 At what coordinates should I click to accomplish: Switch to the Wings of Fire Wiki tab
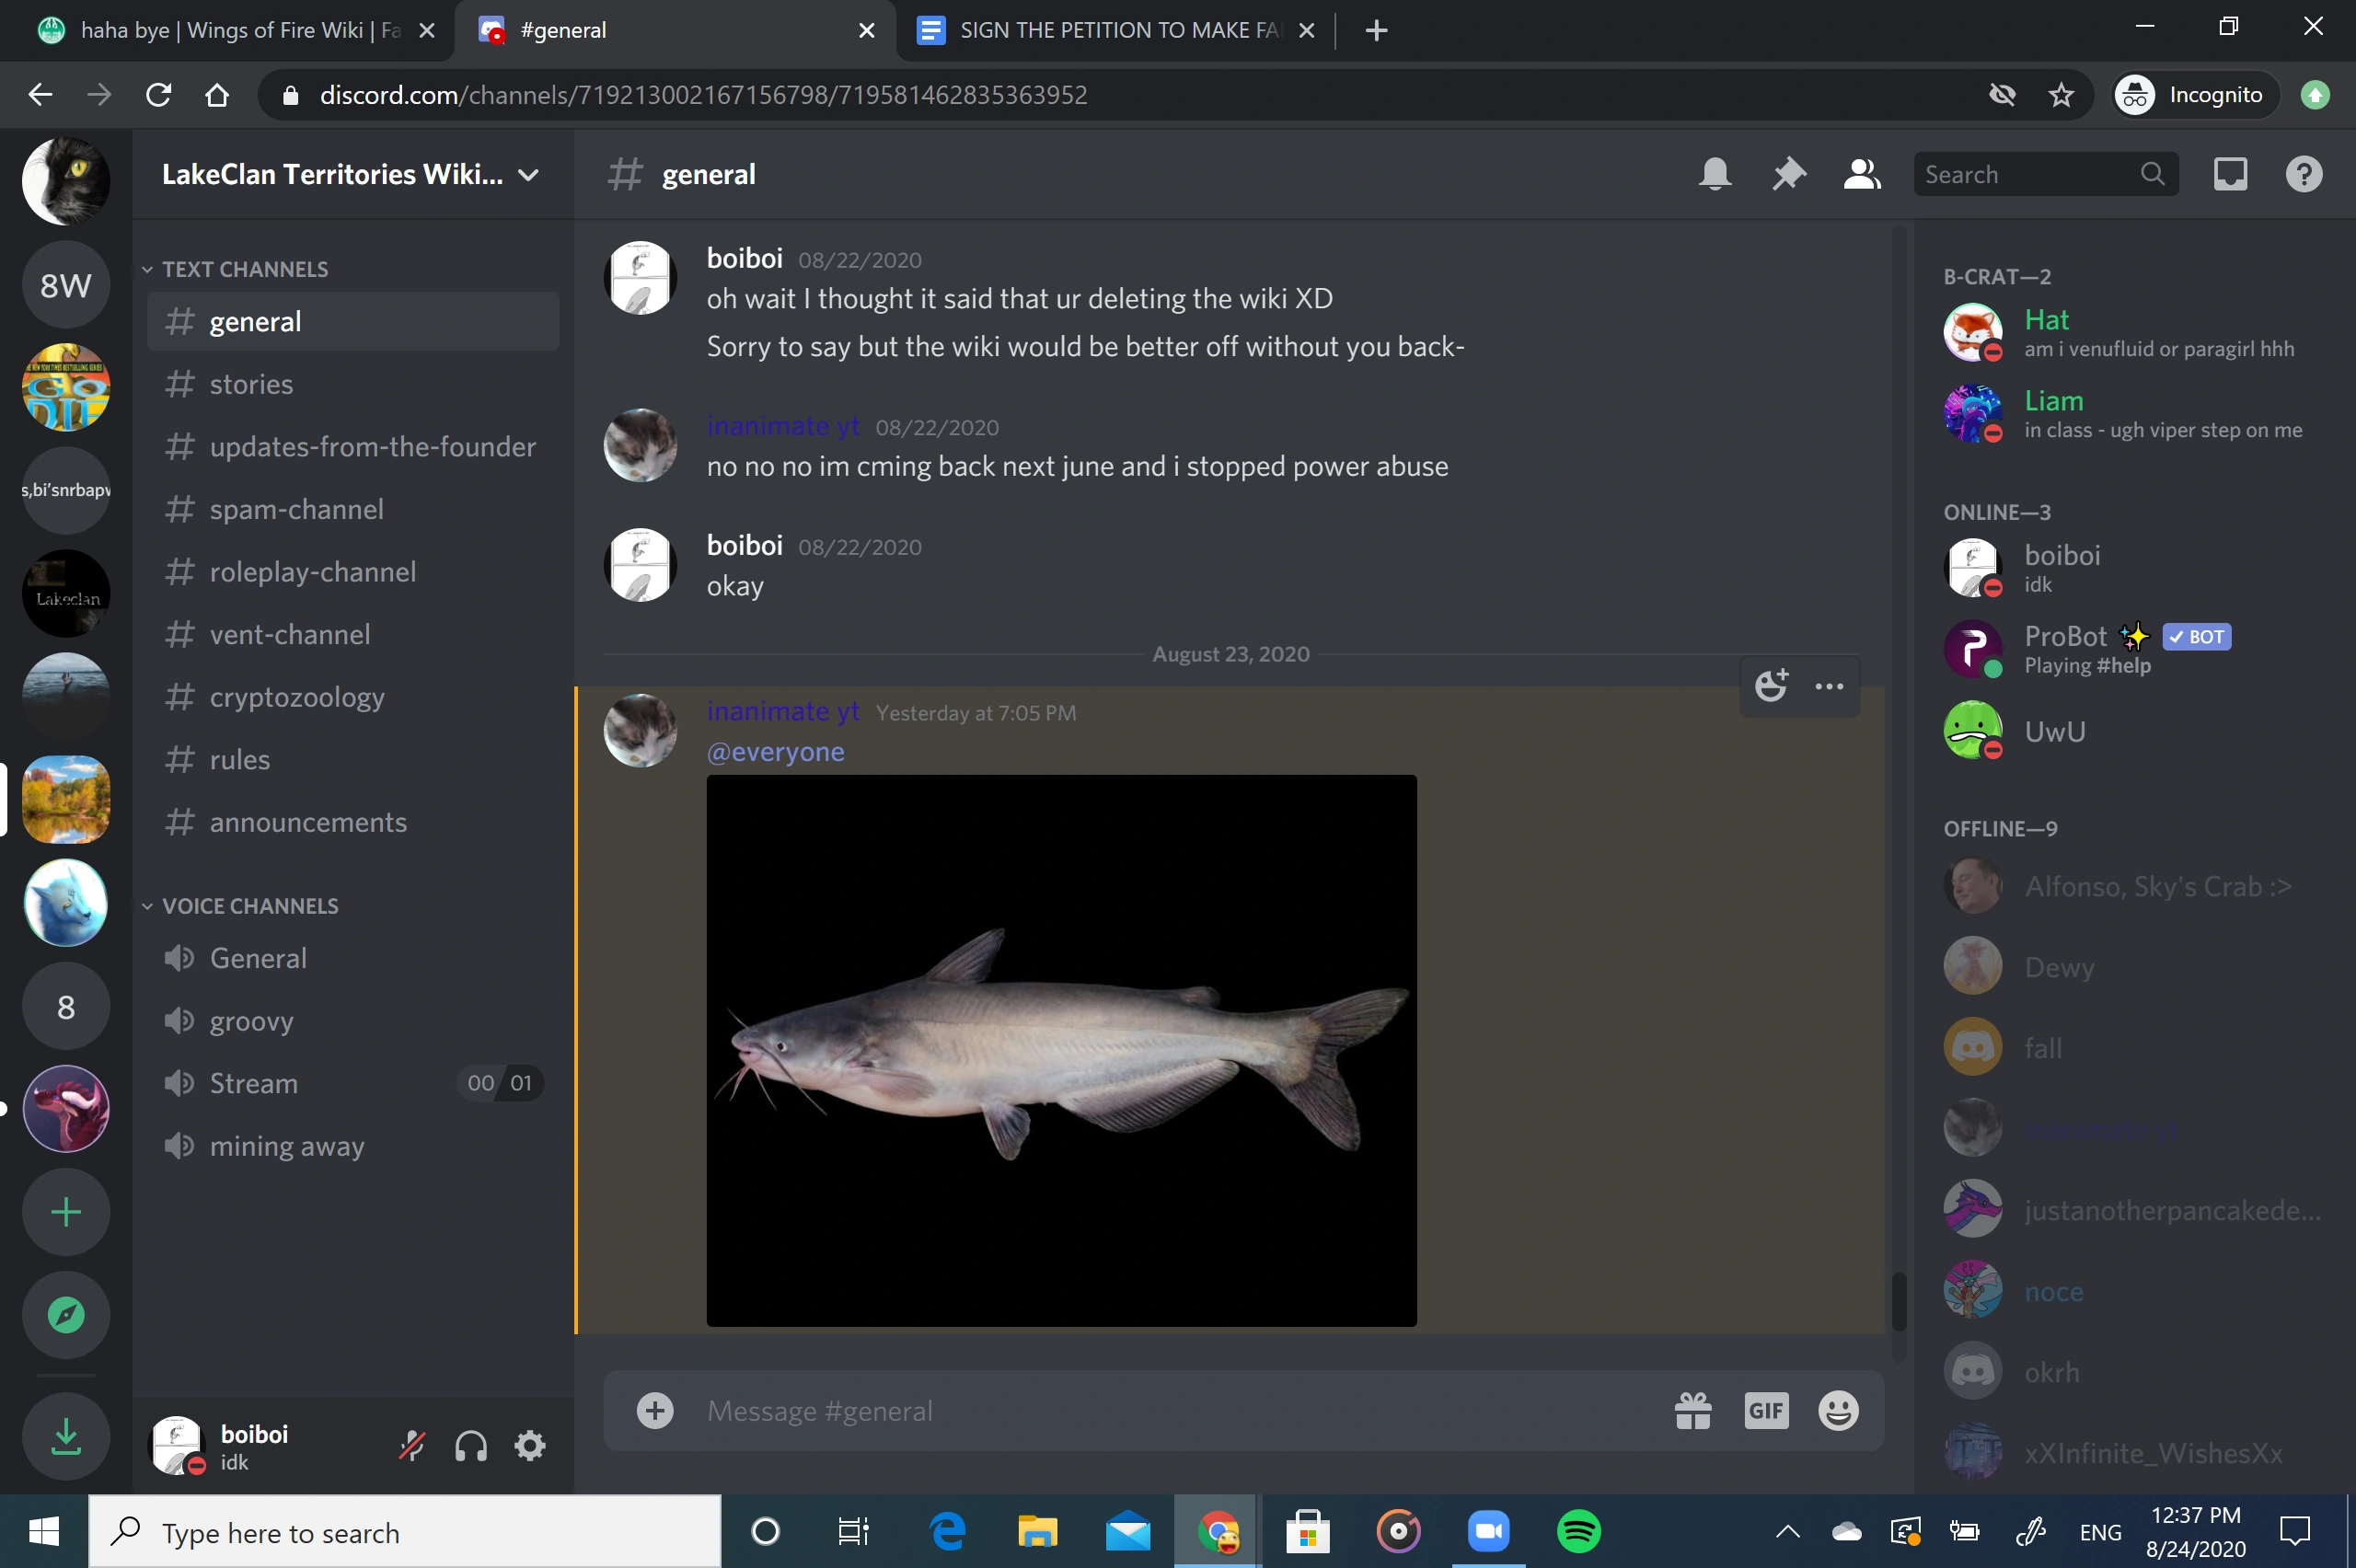tap(230, 30)
